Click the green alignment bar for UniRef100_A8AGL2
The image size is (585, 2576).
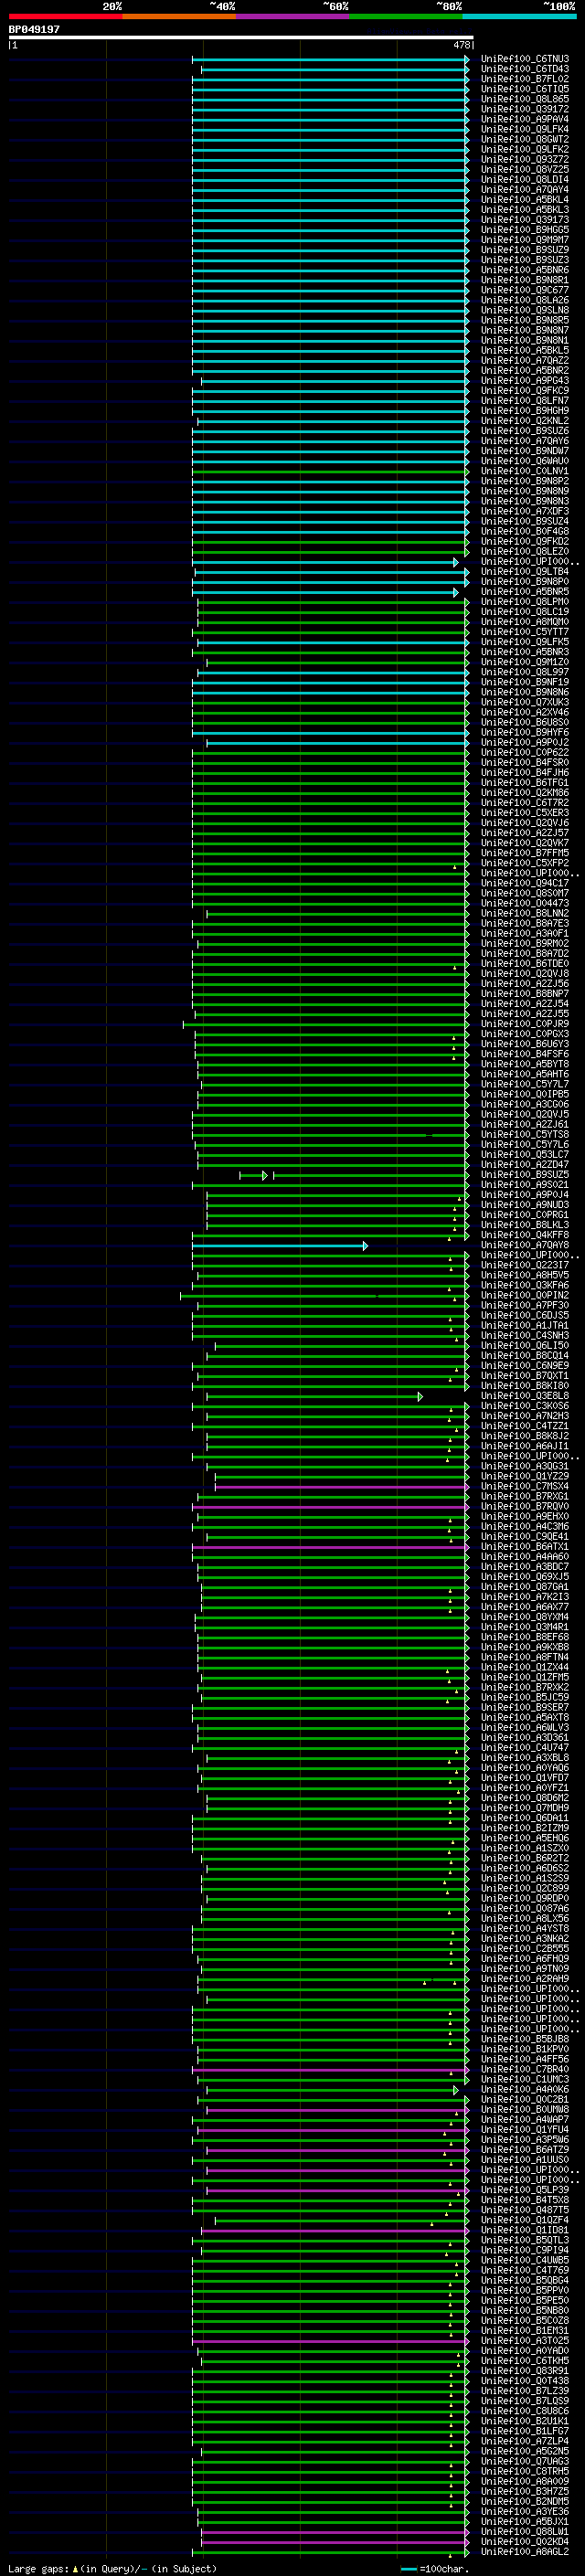330,2553
